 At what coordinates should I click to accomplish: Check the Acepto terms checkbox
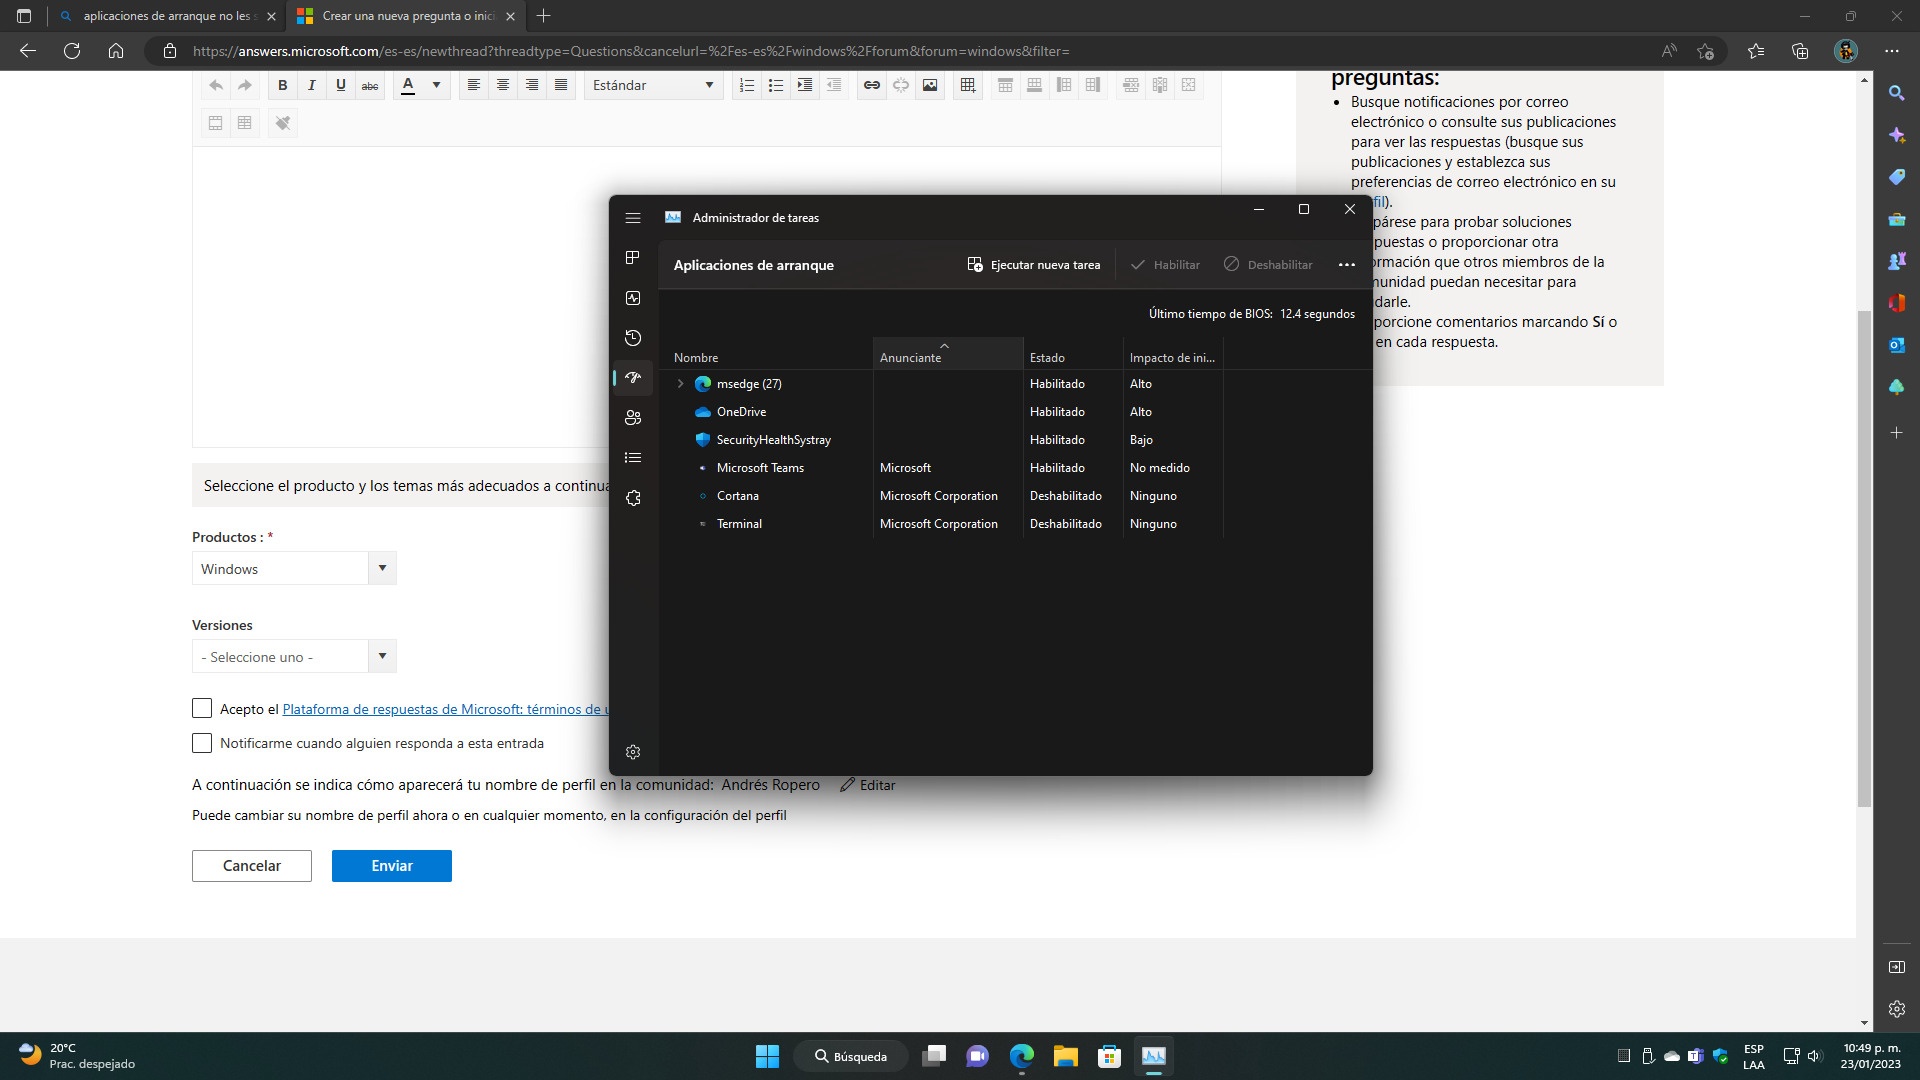click(x=202, y=708)
